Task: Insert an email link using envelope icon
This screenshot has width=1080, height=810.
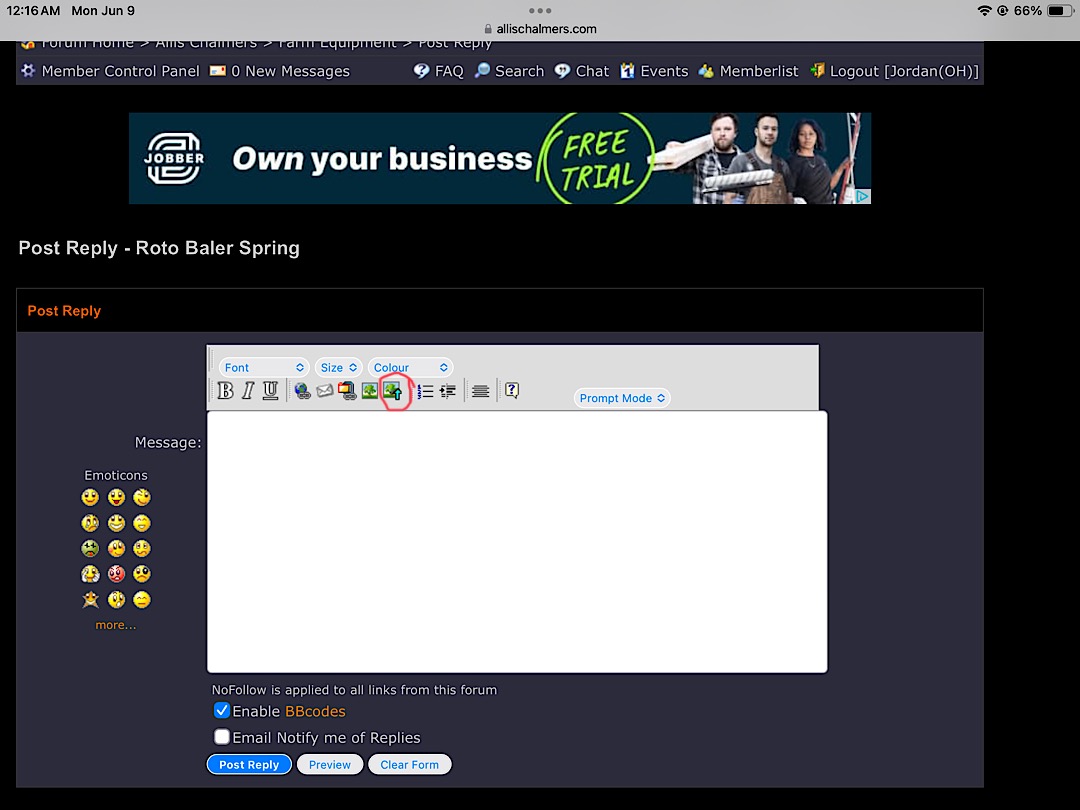Action: 325,391
